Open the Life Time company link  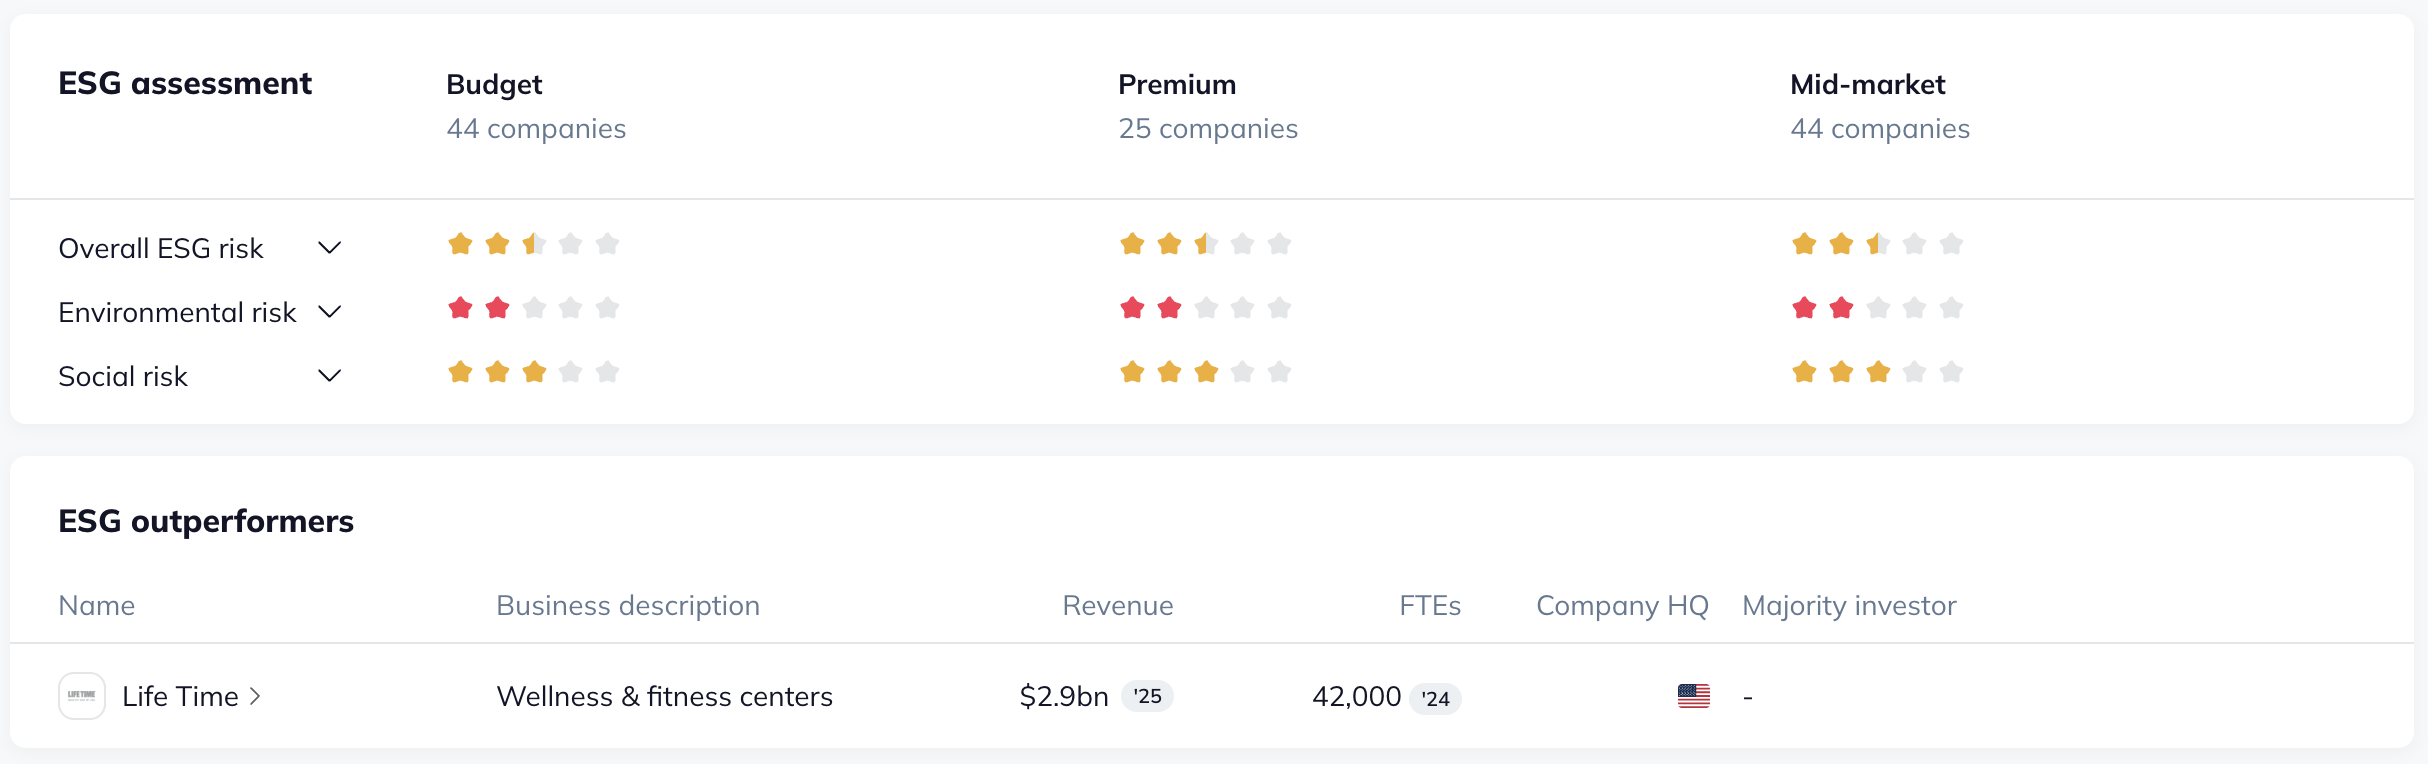[x=180, y=696]
